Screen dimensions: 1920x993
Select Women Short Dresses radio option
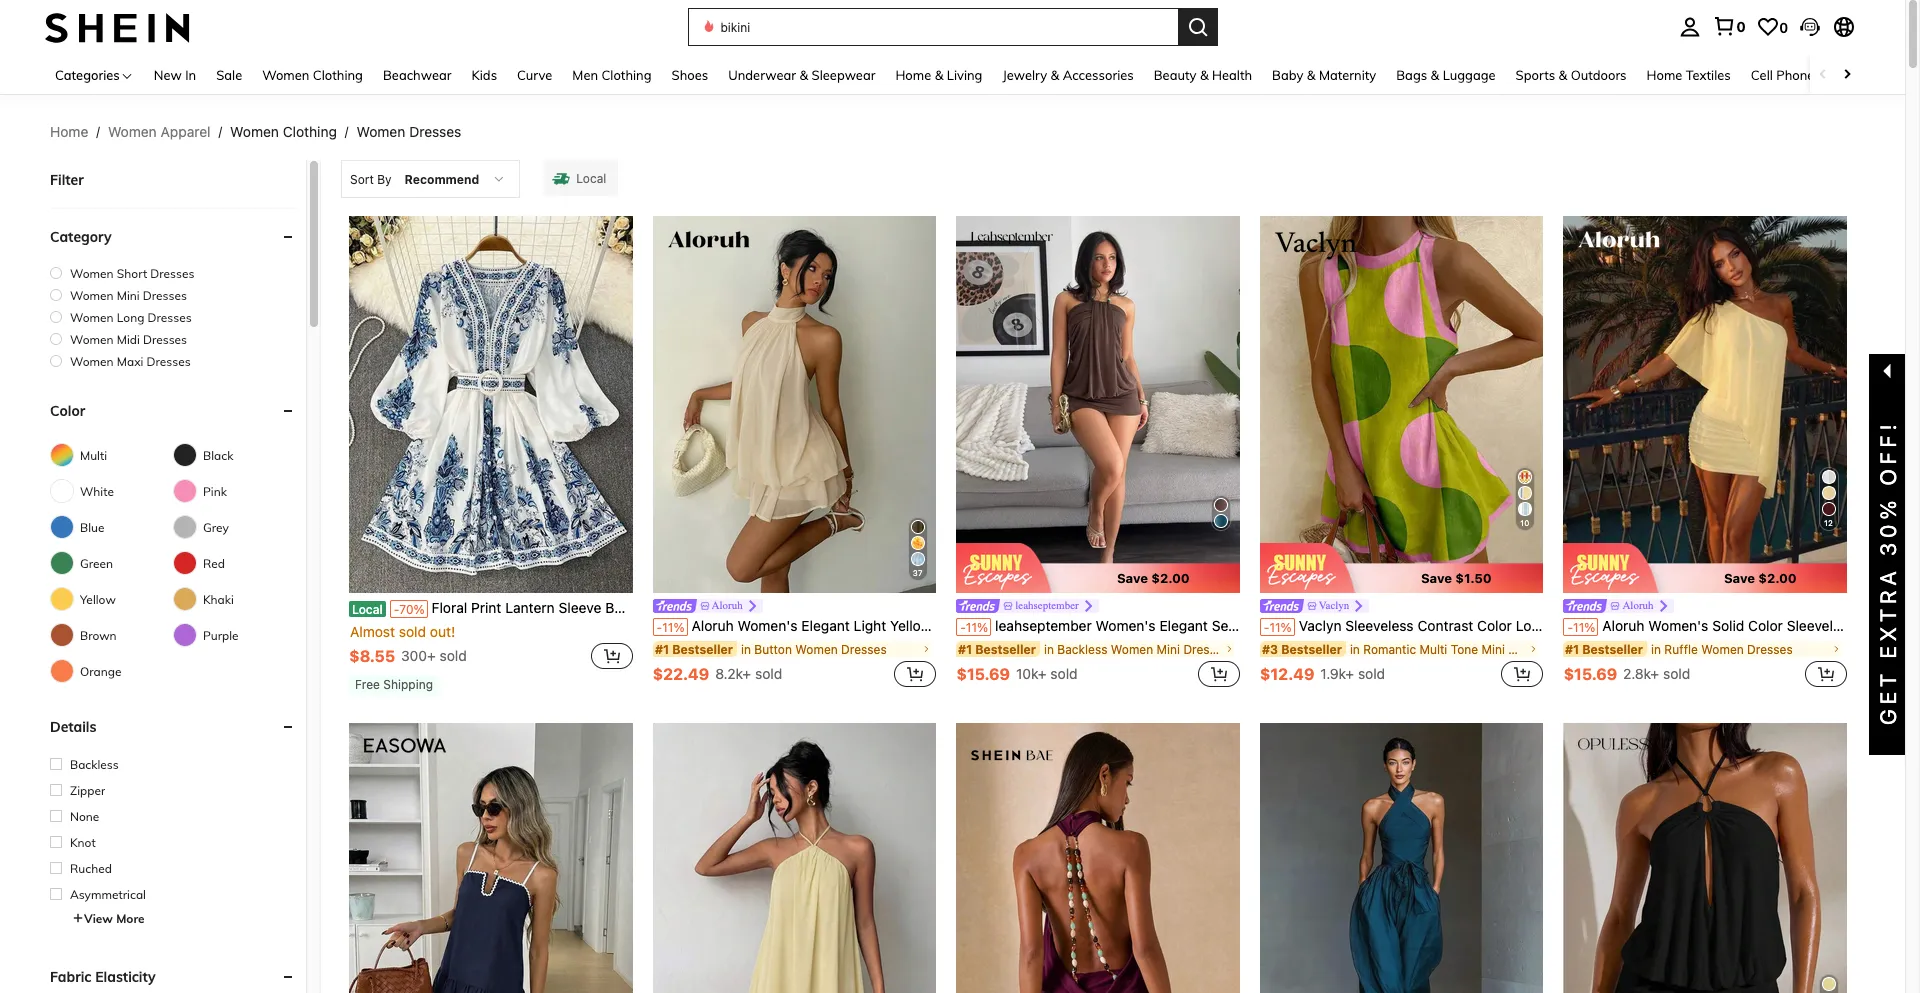(56, 273)
